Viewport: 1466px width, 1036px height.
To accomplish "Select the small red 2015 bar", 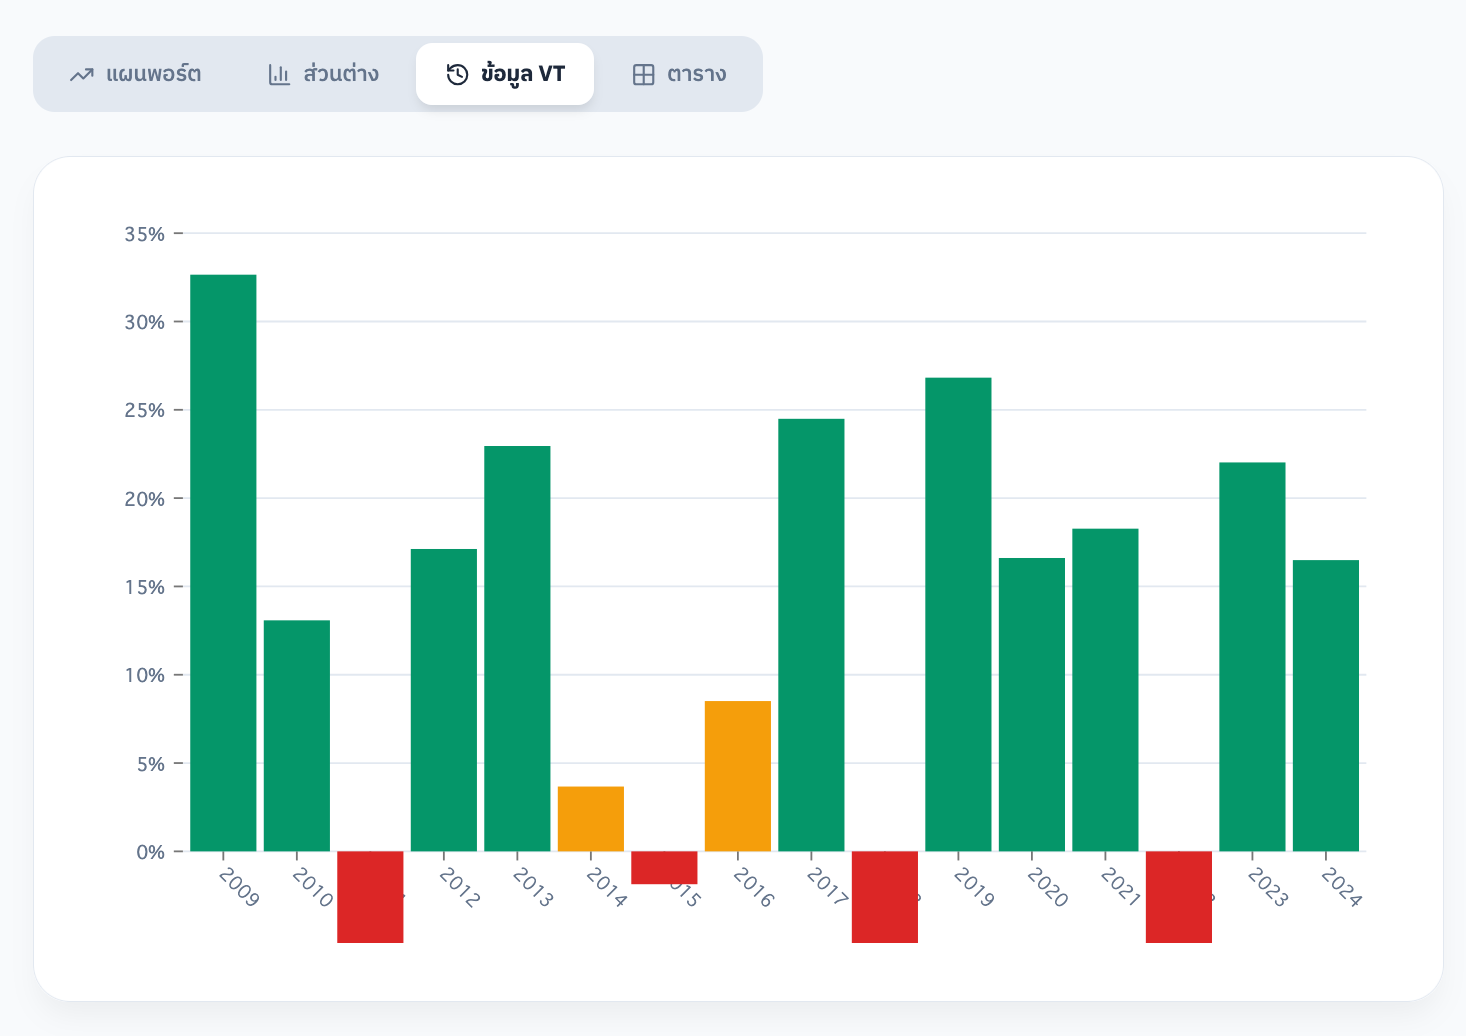I will (x=664, y=867).
